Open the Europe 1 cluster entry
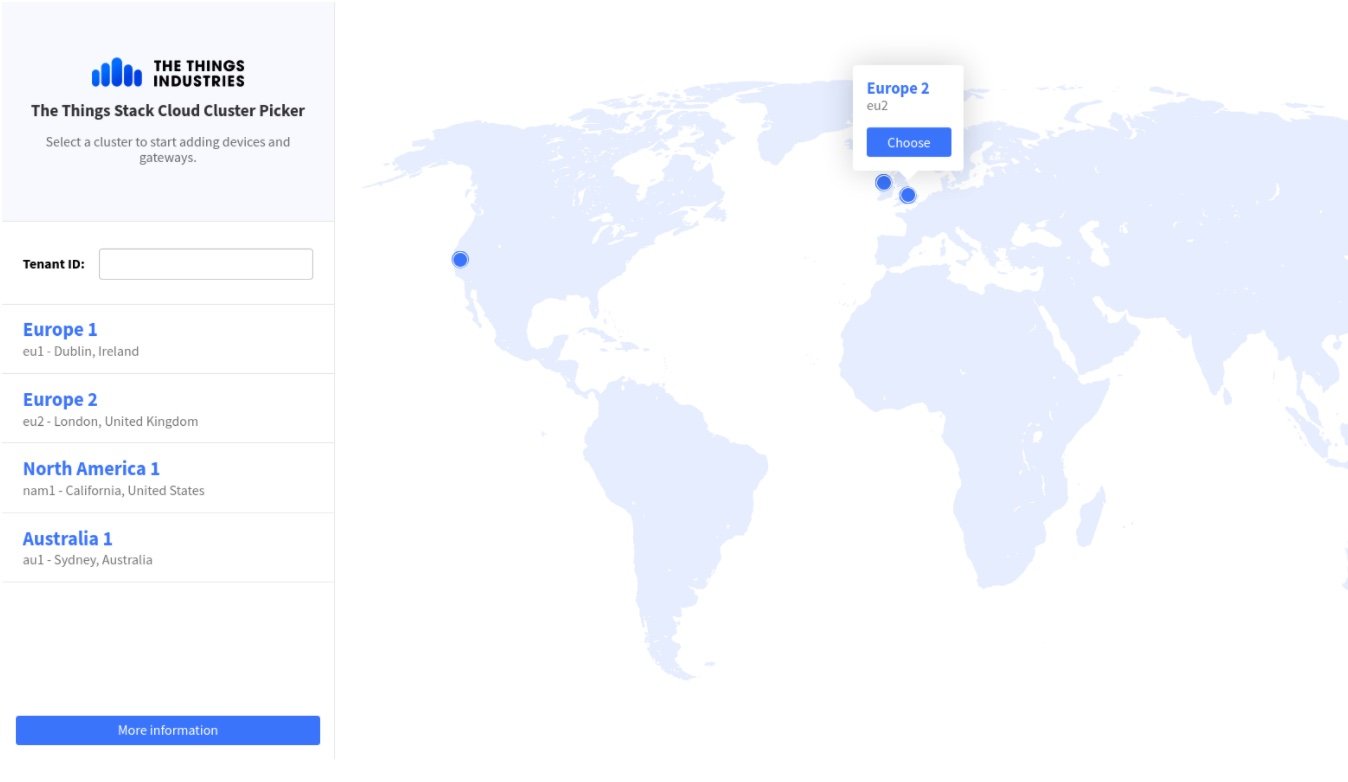Screen dimensions: 1348x782 60,330
